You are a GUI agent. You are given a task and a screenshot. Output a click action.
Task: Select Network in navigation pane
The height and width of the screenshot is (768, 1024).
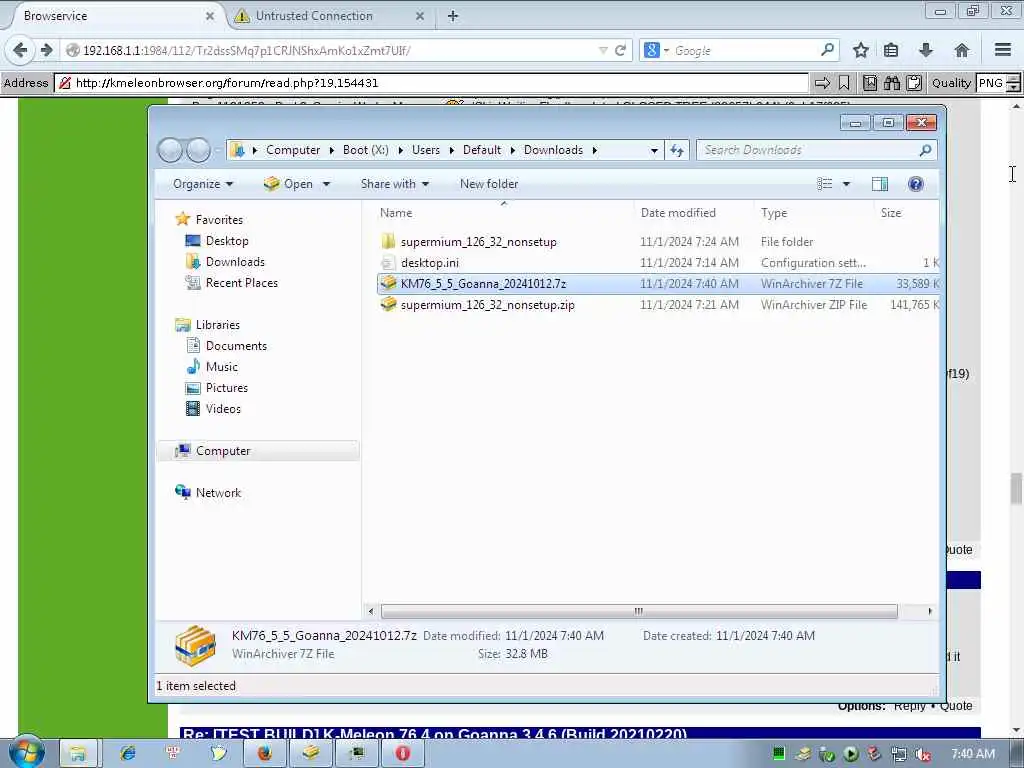coord(218,493)
